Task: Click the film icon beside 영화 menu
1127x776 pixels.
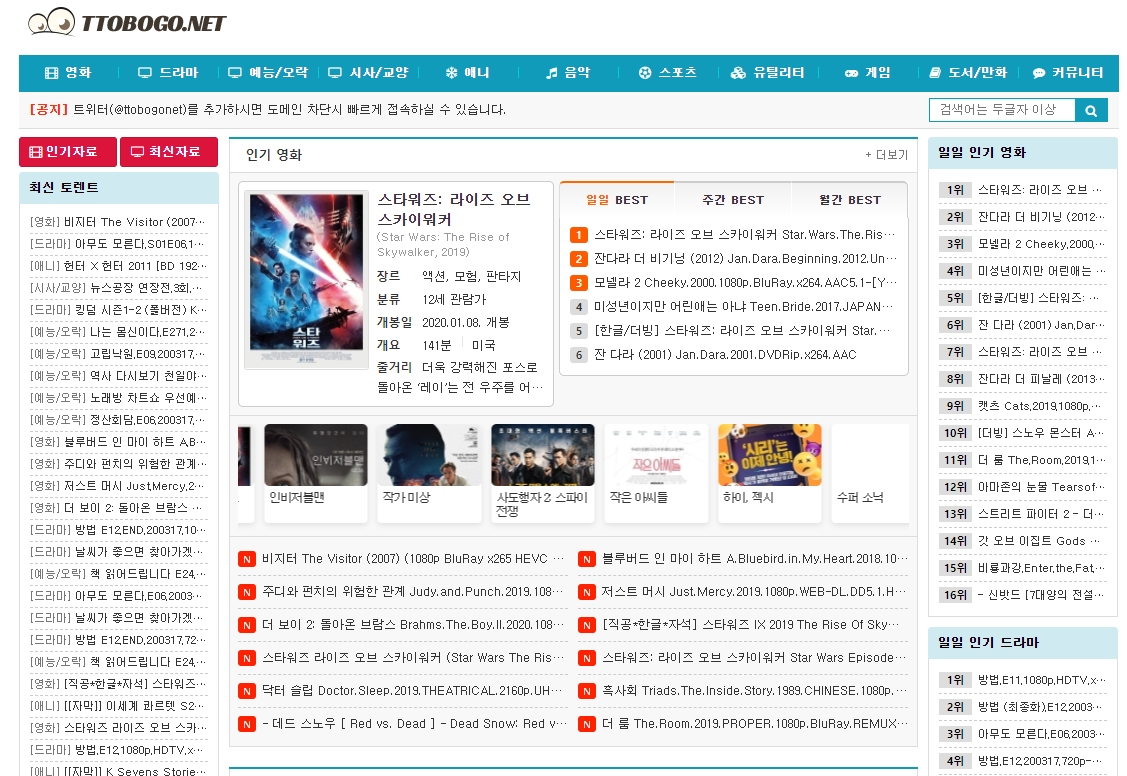Action: point(51,73)
